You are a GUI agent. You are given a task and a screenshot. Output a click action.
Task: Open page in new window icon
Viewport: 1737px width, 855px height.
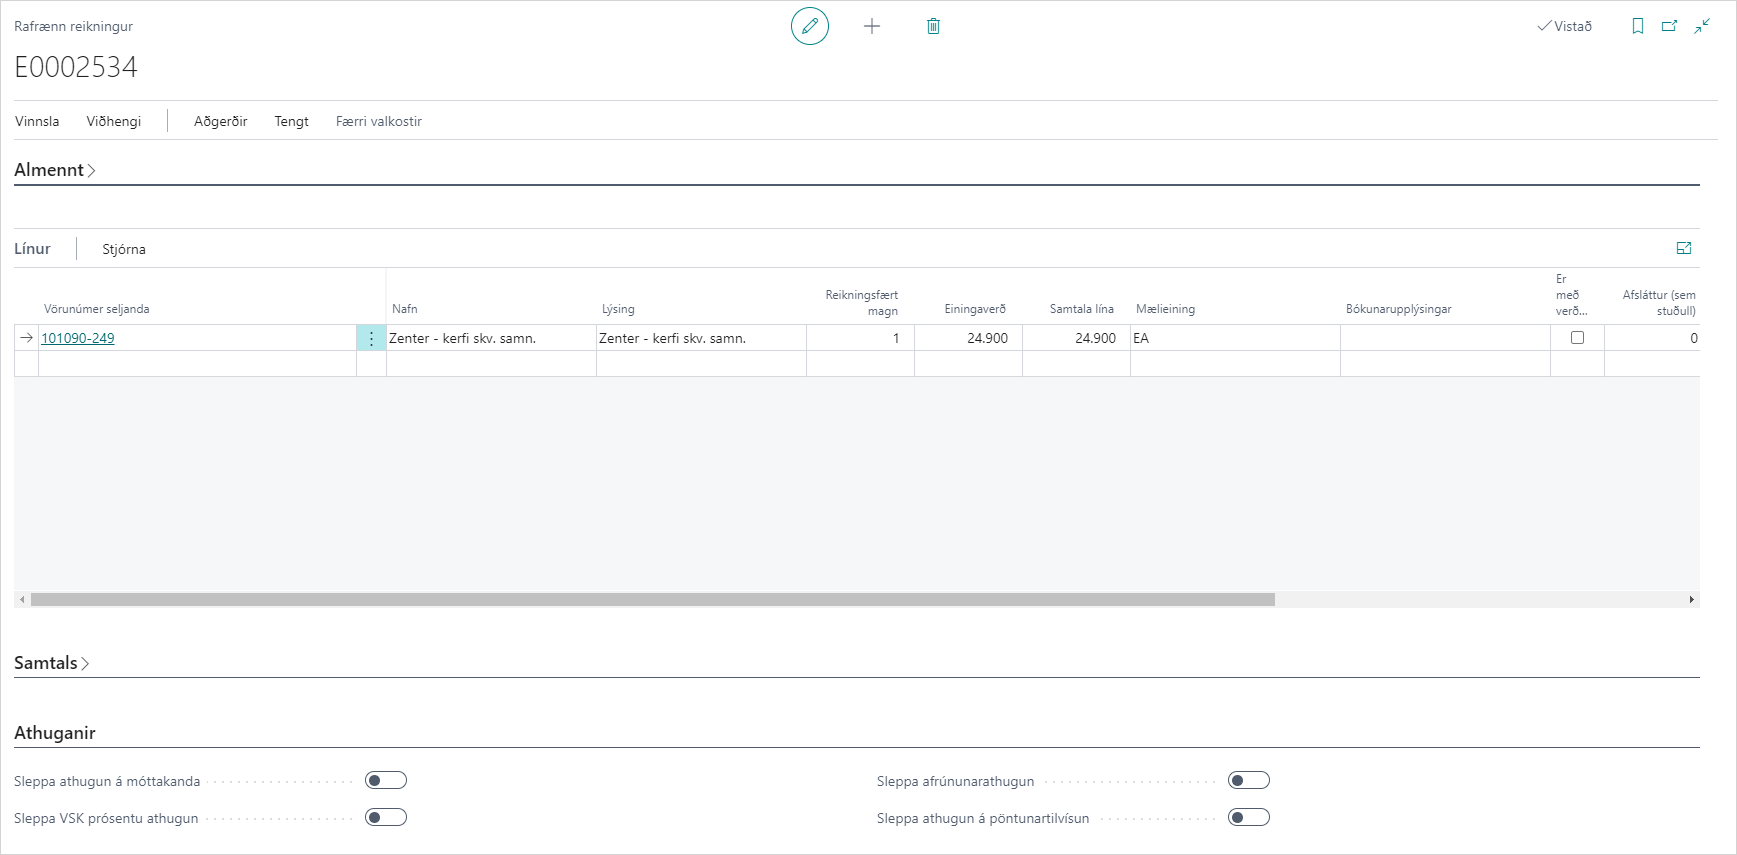(x=1669, y=26)
